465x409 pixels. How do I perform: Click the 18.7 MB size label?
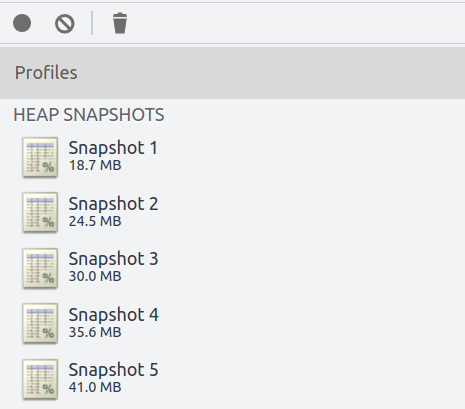(x=95, y=165)
